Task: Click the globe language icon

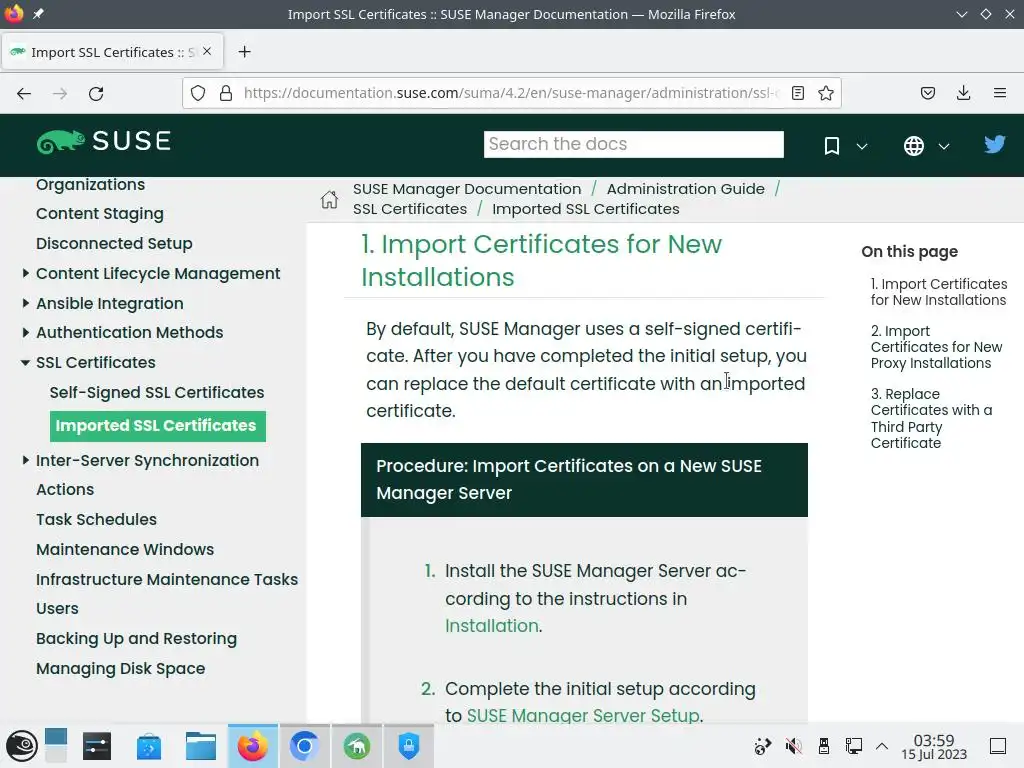Action: coord(914,146)
